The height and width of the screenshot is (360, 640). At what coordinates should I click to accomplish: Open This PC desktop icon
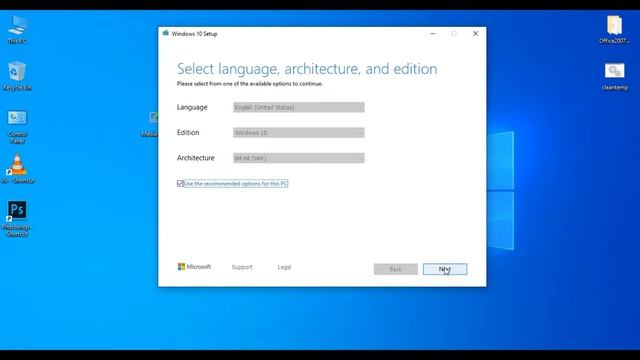point(17,29)
